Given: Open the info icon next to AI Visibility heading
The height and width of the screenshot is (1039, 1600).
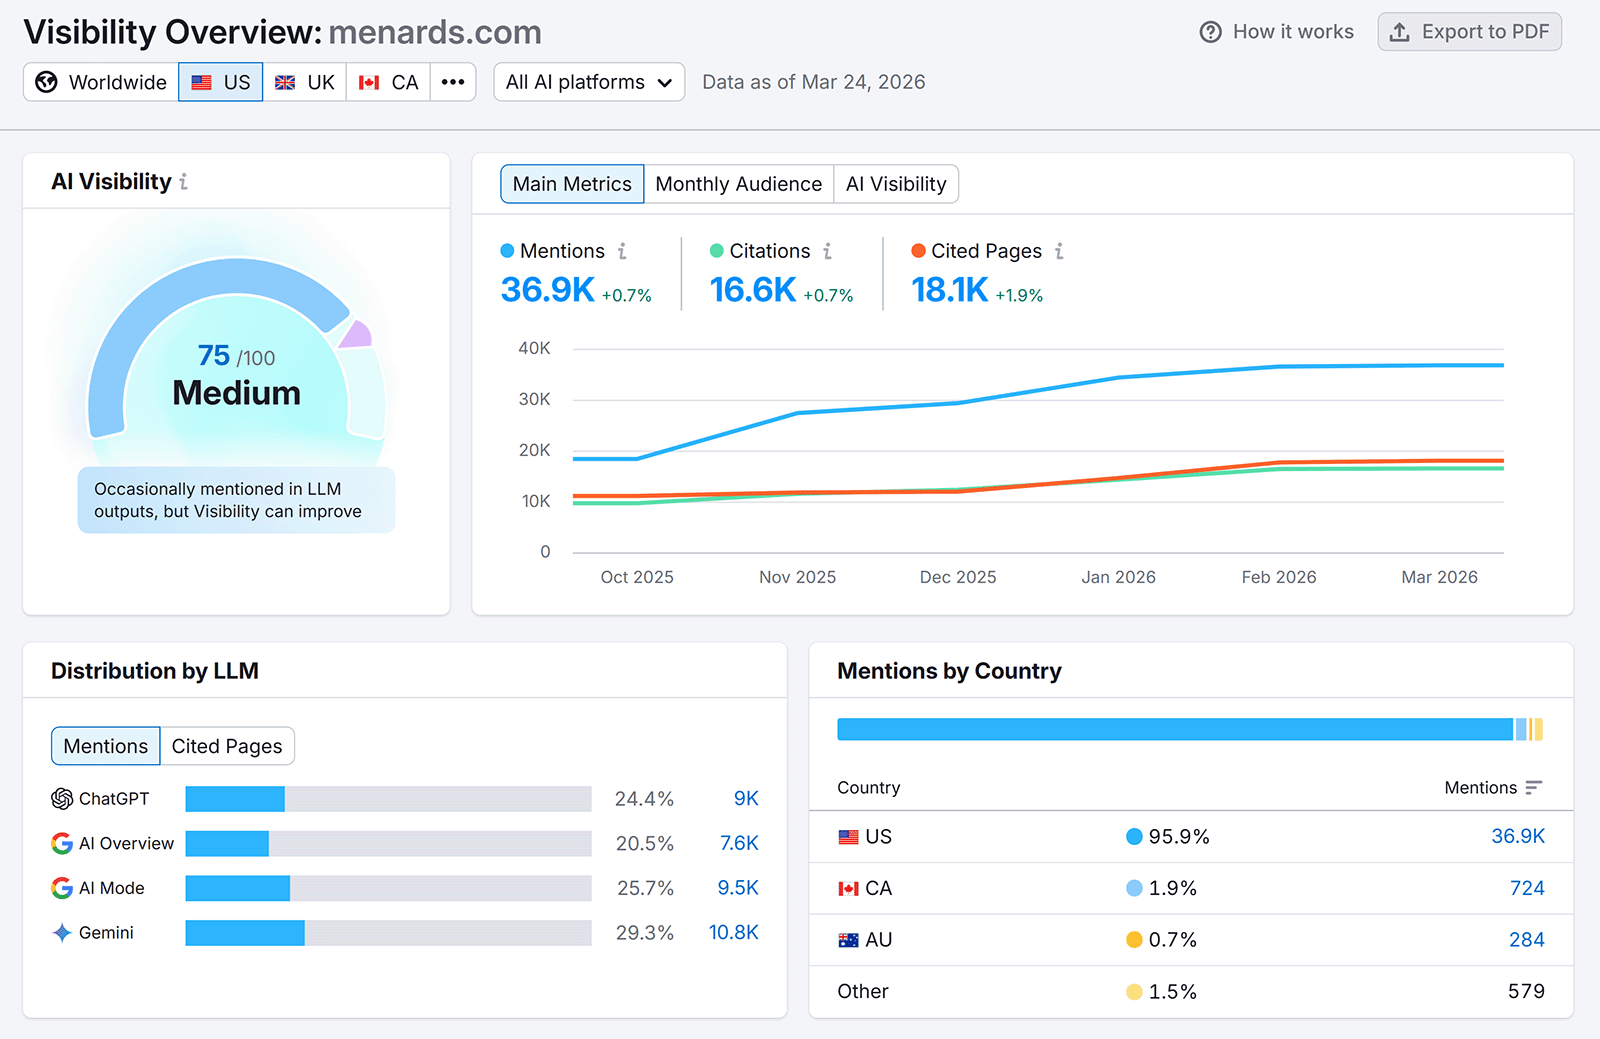Looking at the screenshot, I should (x=185, y=181).
